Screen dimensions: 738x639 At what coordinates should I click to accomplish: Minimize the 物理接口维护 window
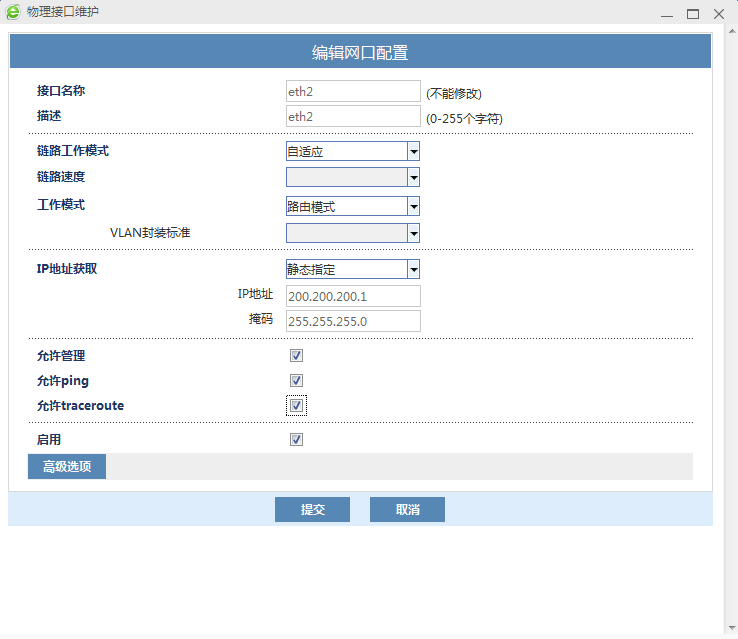(667, 14)
